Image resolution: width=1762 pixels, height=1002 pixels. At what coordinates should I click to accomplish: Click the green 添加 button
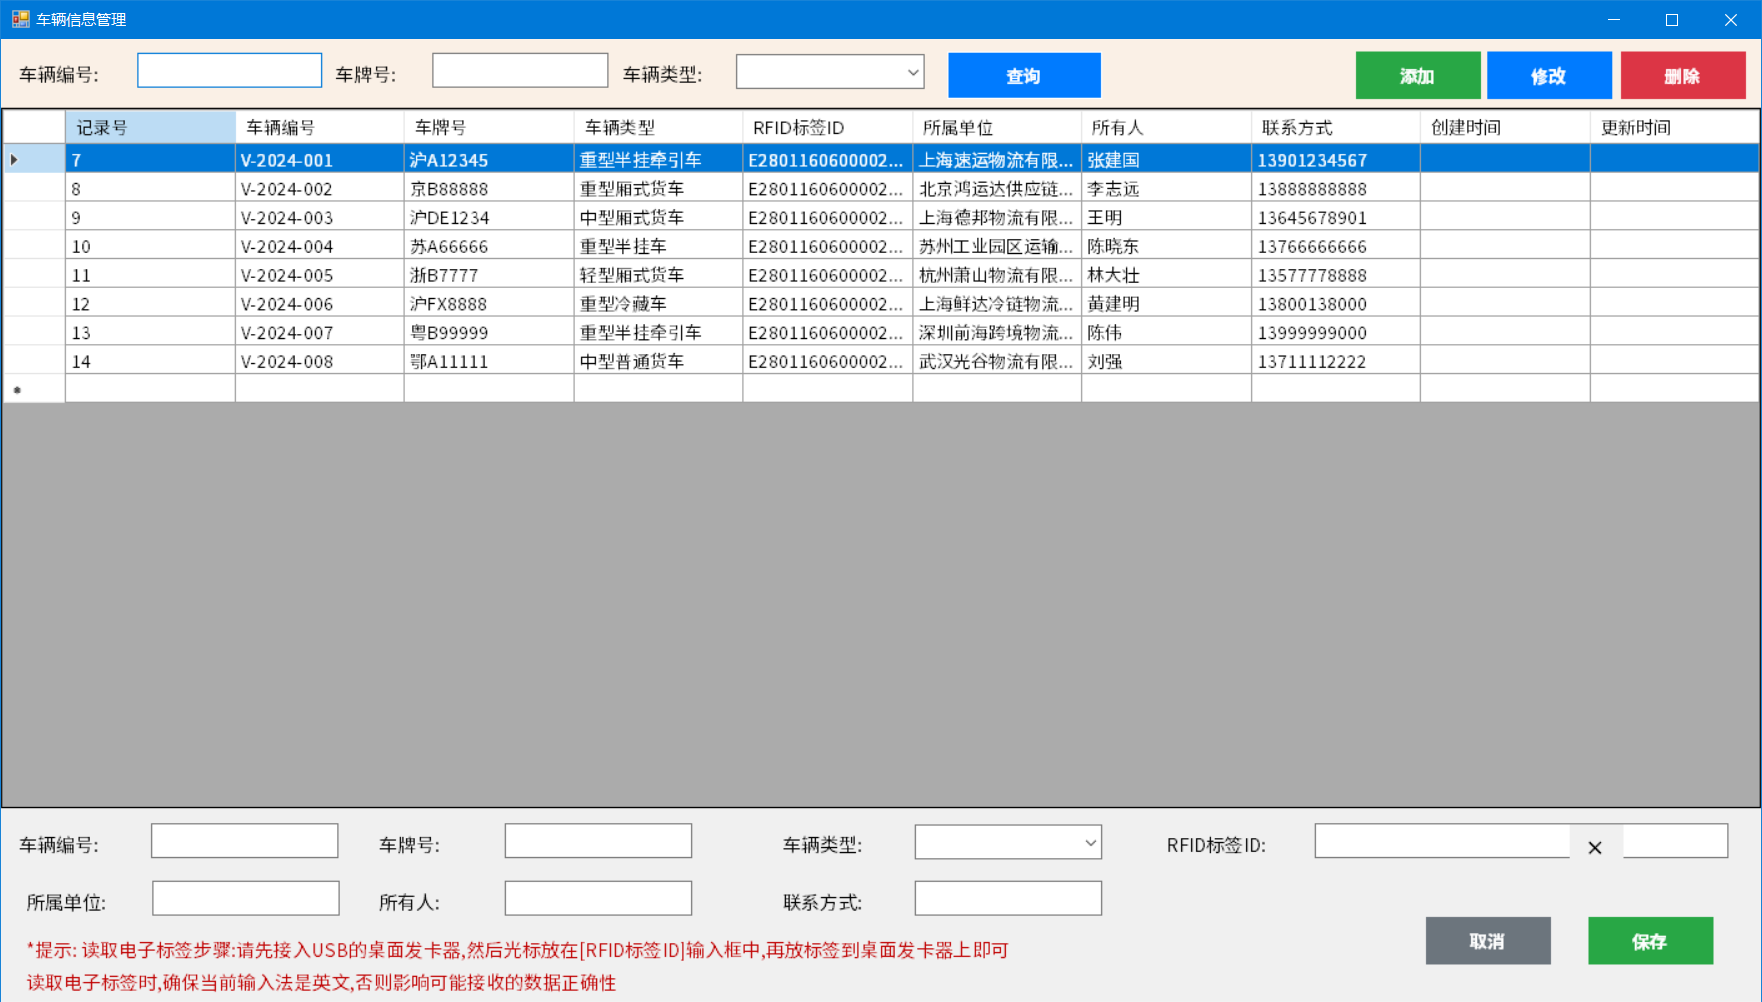point(1418,75)
